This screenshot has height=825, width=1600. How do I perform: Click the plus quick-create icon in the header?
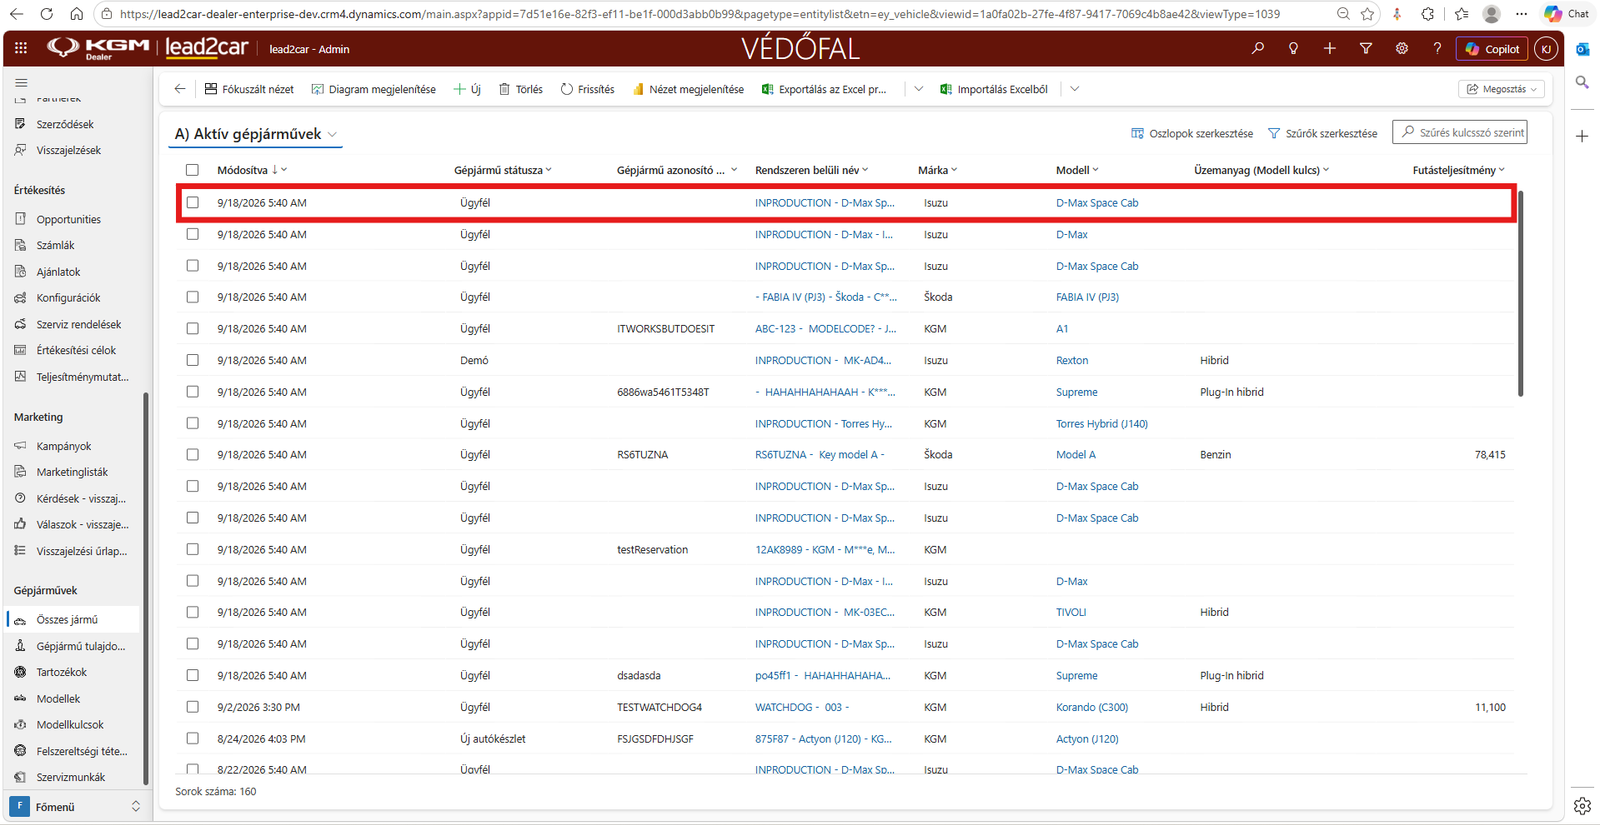pos(1329,48)
